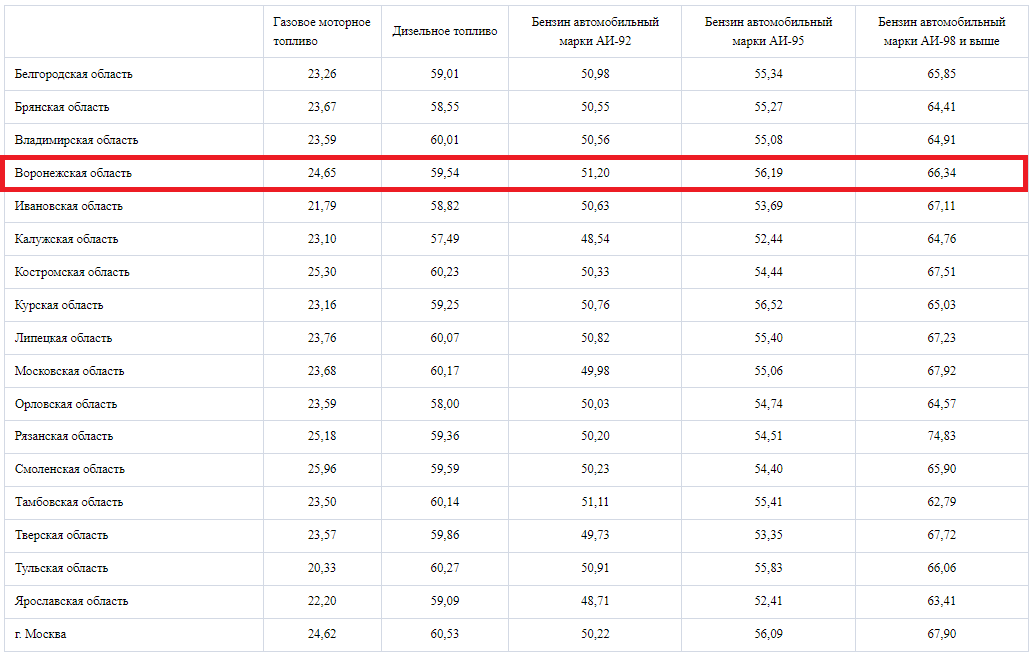Screen dimensions: 1034x654
Task: Select the Бензин автомобильный марки АИ-92 header
Action: click(x=595, y=32)
